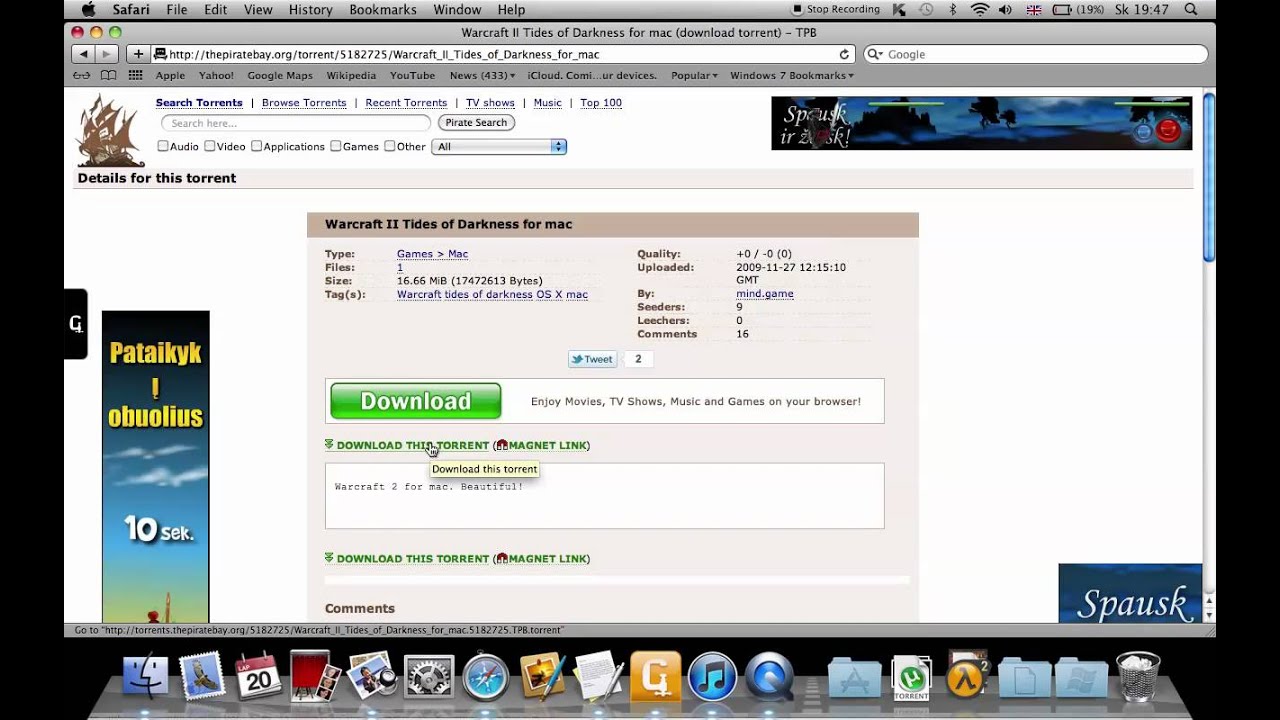Expand the News (433) bookmarks dropdown
This screenshot has height=720, width=1280.
pos(483,76)
